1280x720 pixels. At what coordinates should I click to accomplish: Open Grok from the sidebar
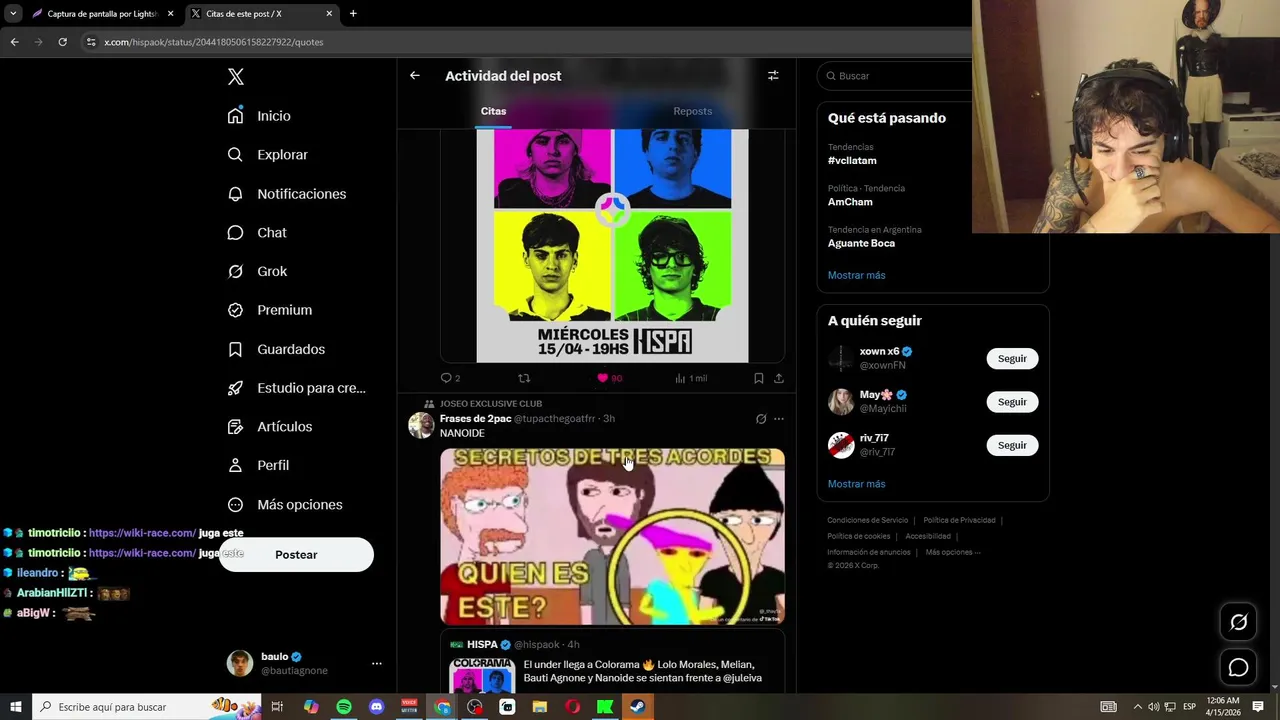257,271
